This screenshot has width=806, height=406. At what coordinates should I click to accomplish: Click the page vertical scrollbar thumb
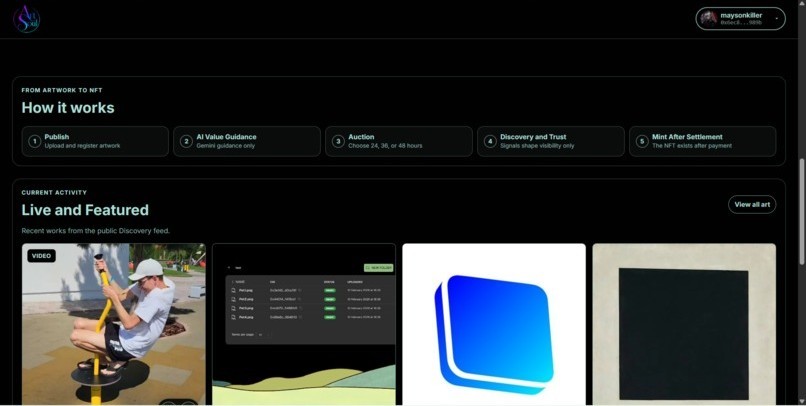[x=802, y=212]
